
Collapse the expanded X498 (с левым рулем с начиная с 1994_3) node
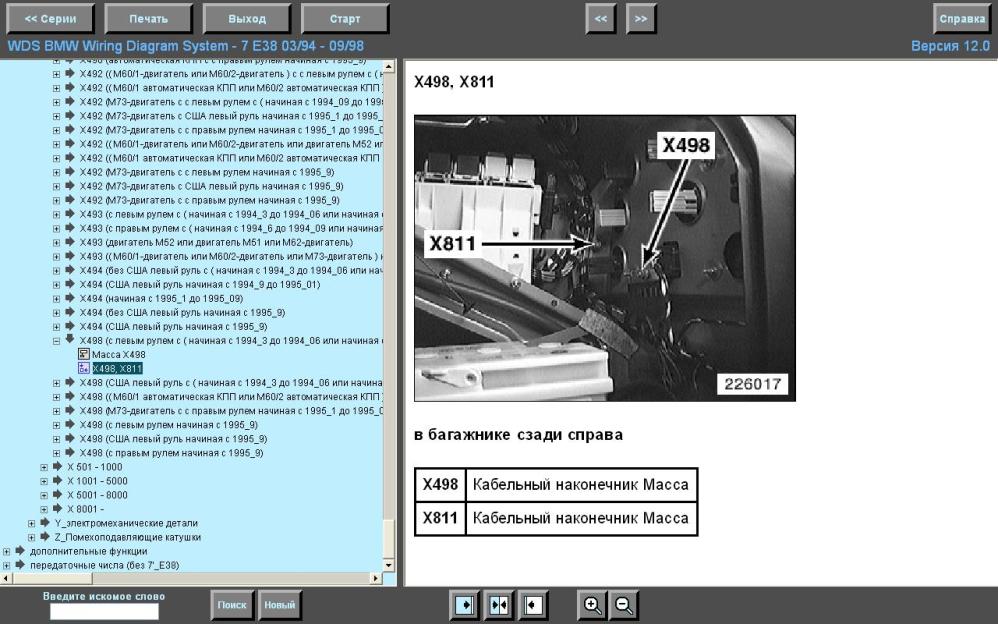57,341
